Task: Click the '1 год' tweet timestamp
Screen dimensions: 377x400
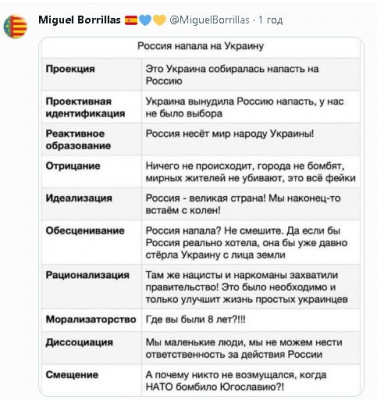Action: 271,20
